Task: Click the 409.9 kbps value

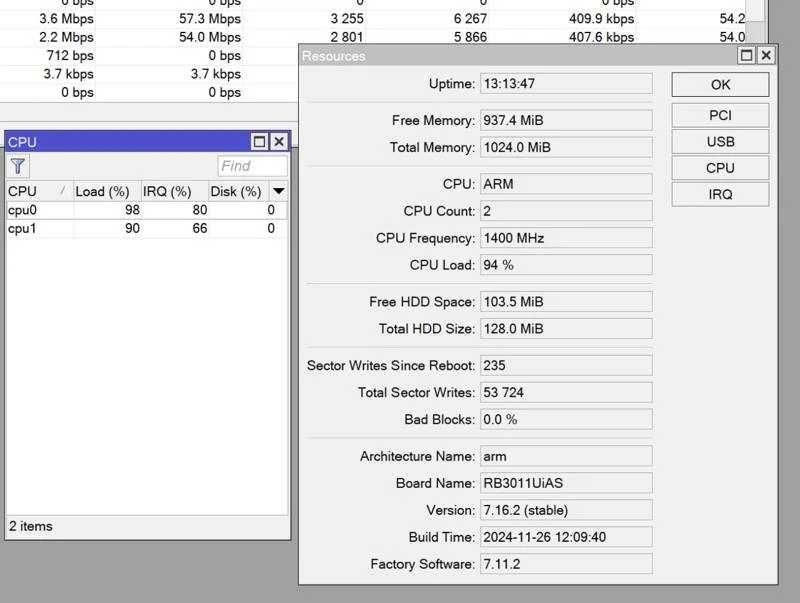Action: point(602,19)
